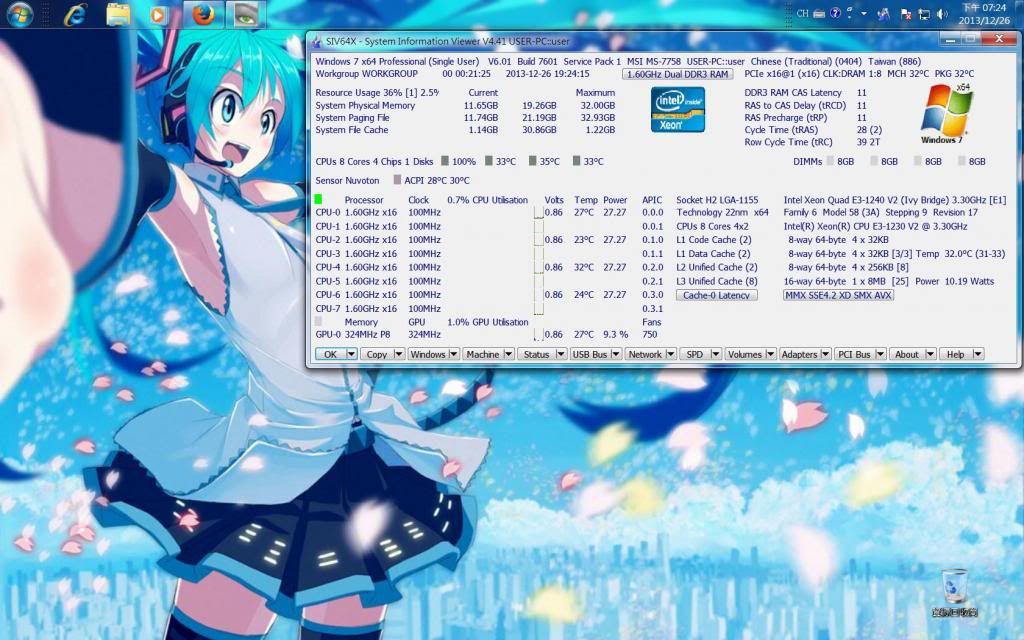1024x640 pixels.
Task: Click 'L3 Unified Cache (8)' text
Action: tap(717, 281)
